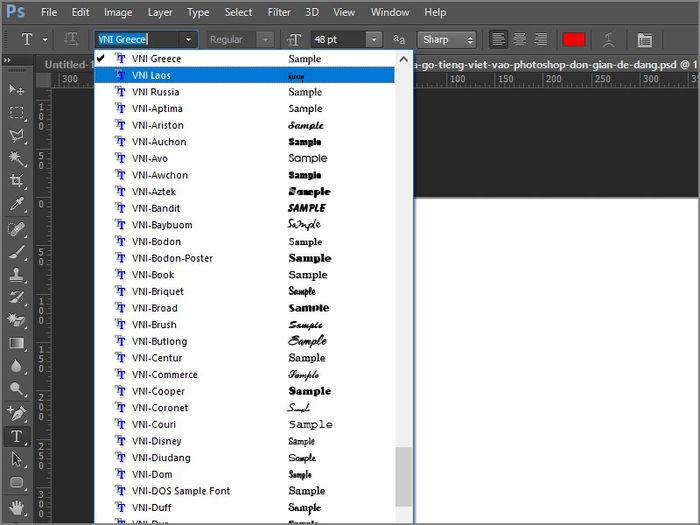
Task: Open the font size dropdown arrow
Action: [x=374, y=40]
